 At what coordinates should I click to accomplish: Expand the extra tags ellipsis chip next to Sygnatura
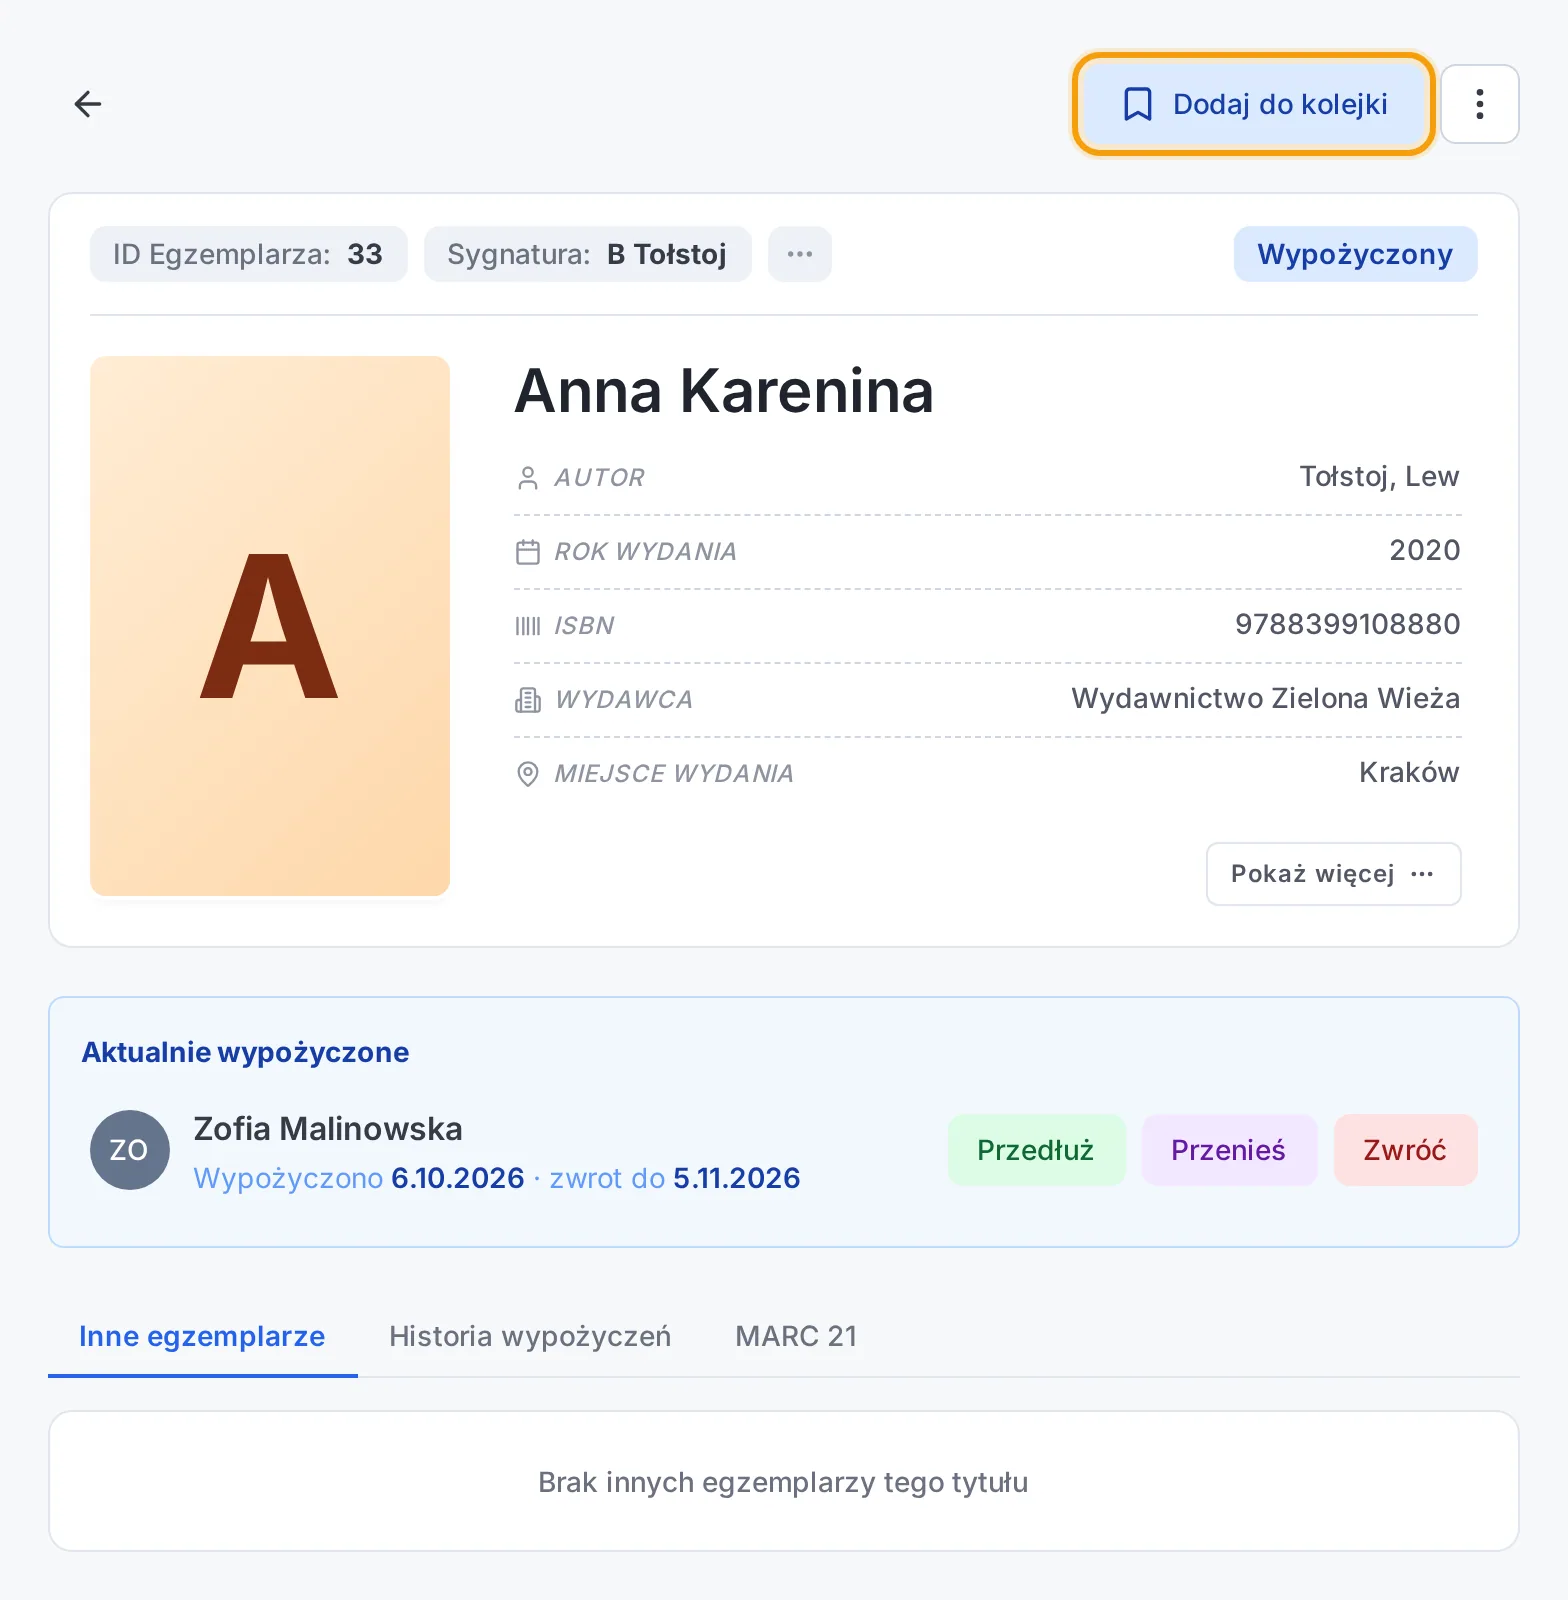click(x=800, y=254)
